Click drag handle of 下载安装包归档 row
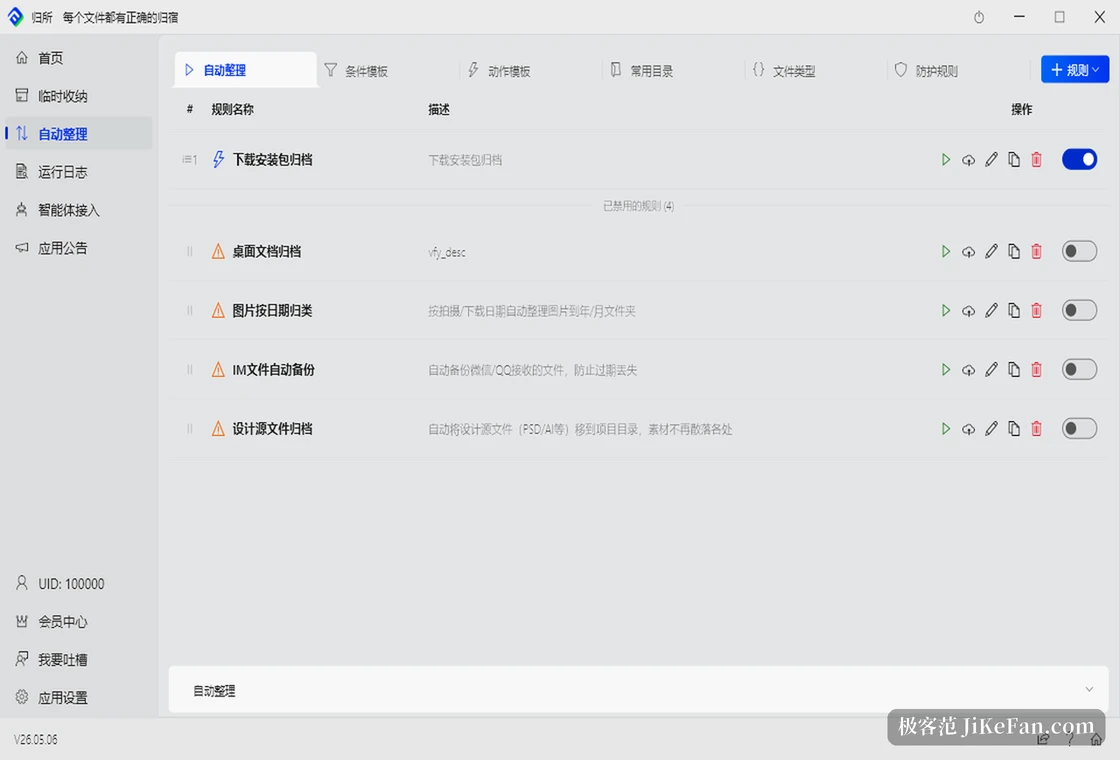Image resolution: width=1120 pixels, height=760 pixels. (x=189, y=159)
